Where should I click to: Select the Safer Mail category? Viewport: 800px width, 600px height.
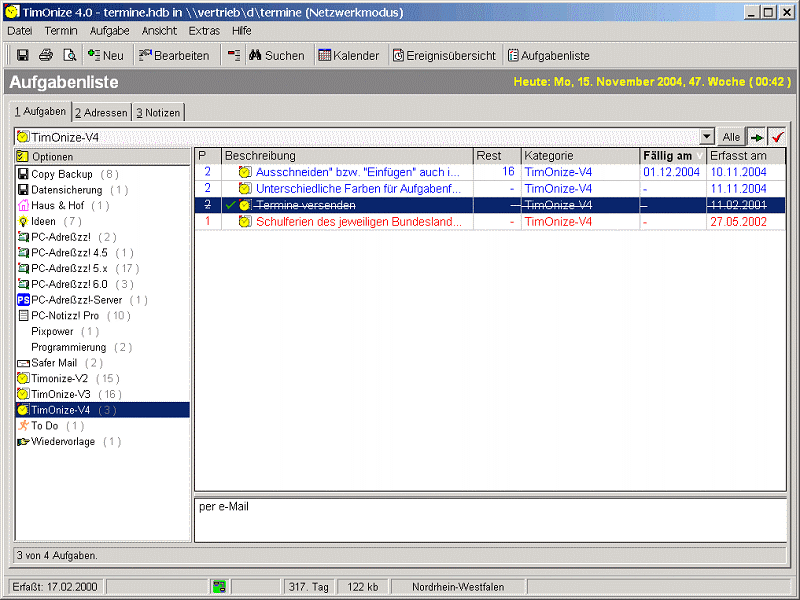(x=102, y=363)
